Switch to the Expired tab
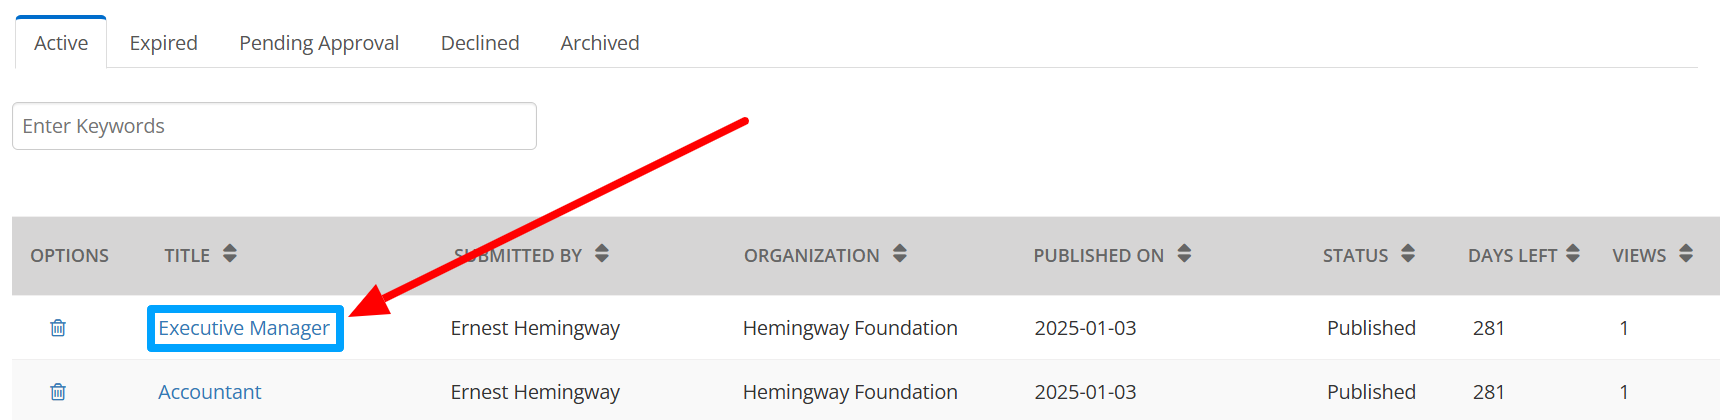 163,43
